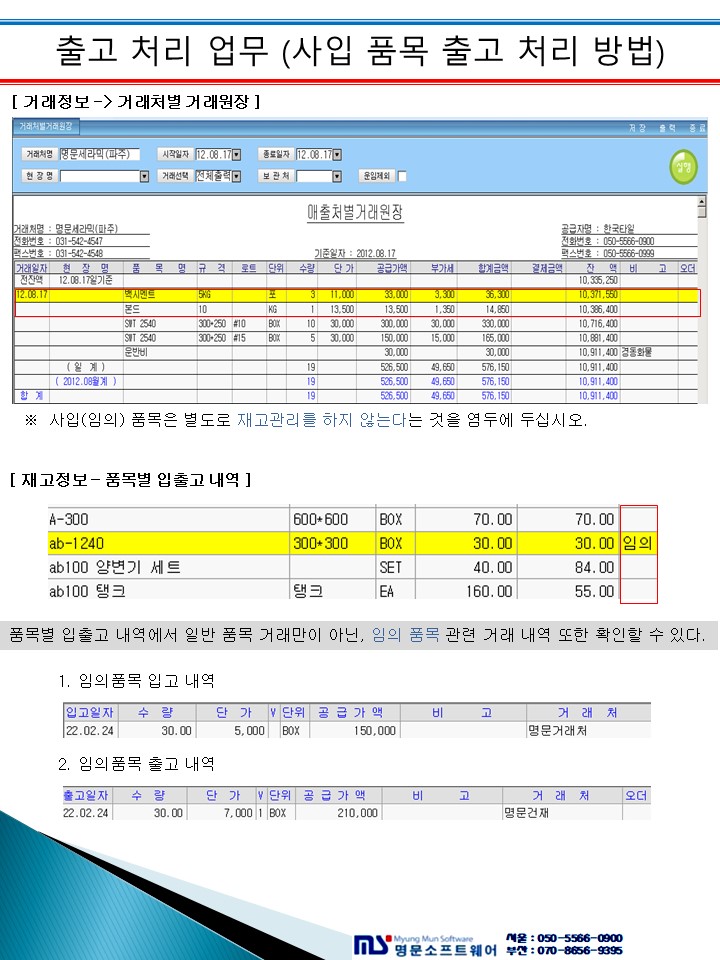Click the 거래일자 column header

[x=31, y=268]
